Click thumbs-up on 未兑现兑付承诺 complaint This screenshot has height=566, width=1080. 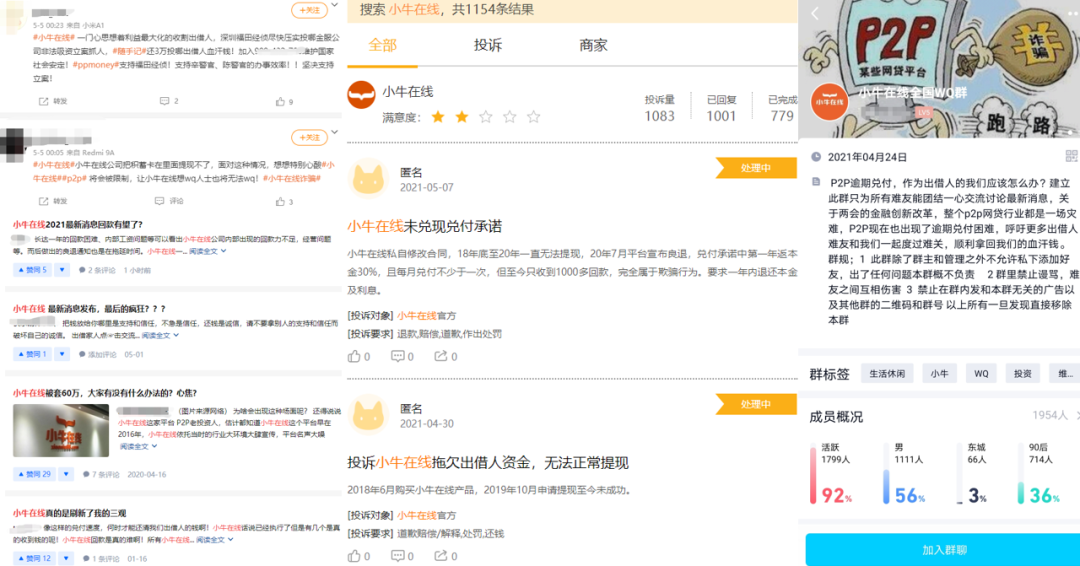[358, 357]
